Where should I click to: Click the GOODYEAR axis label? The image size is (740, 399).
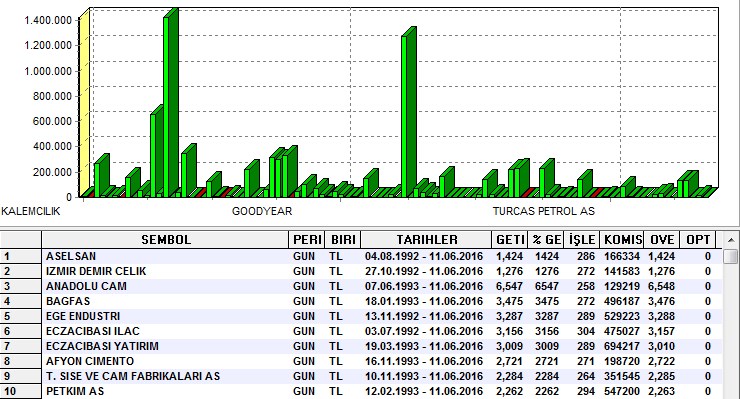click(x=262, y=211)
